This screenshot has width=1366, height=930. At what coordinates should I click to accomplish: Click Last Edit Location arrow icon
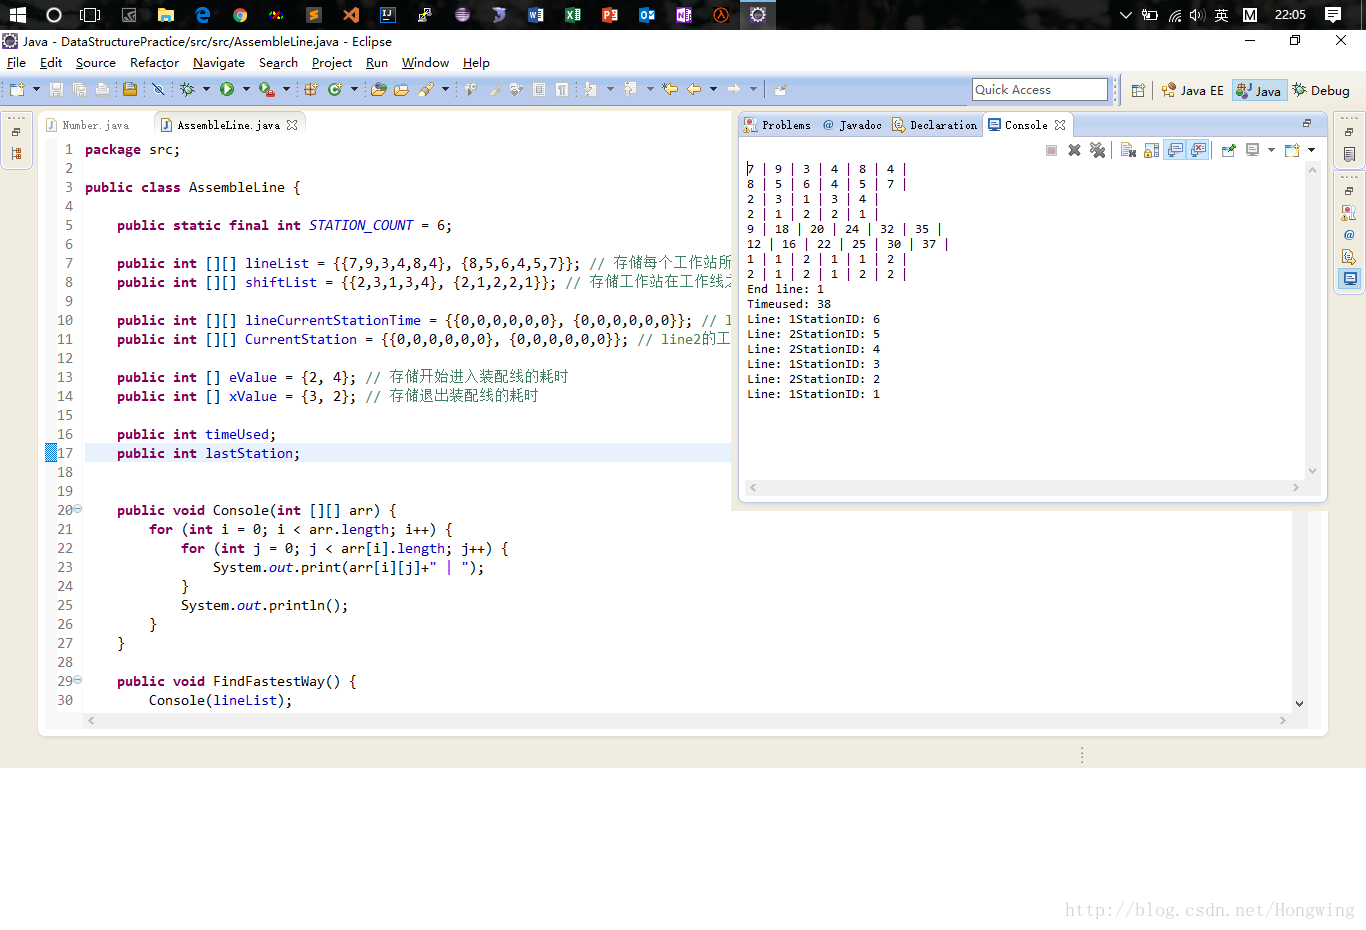point(670,89)
